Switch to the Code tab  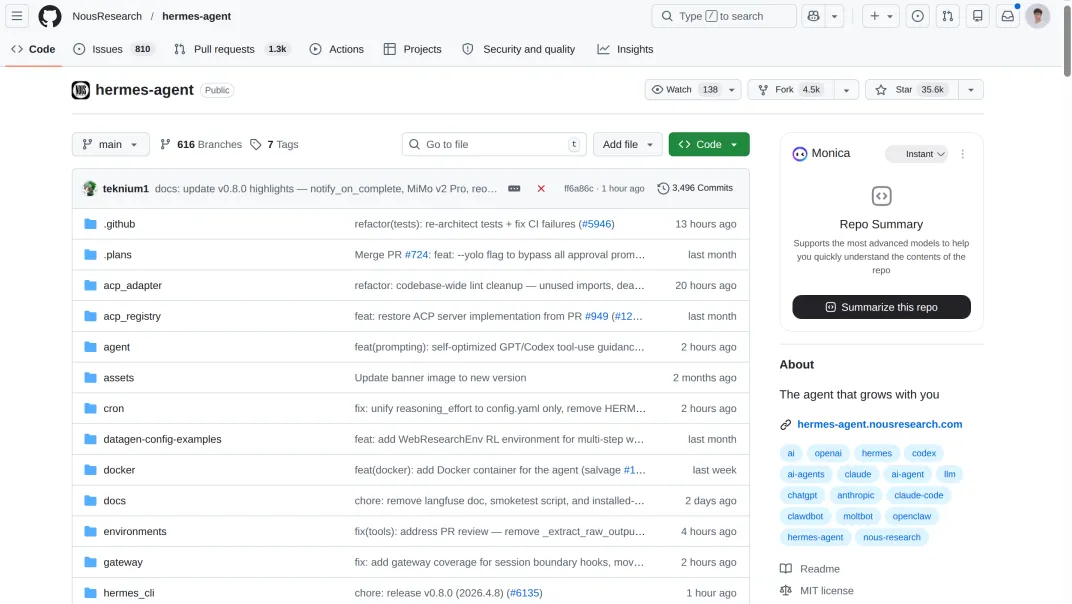pyautogui.click(x=33, y=49)
